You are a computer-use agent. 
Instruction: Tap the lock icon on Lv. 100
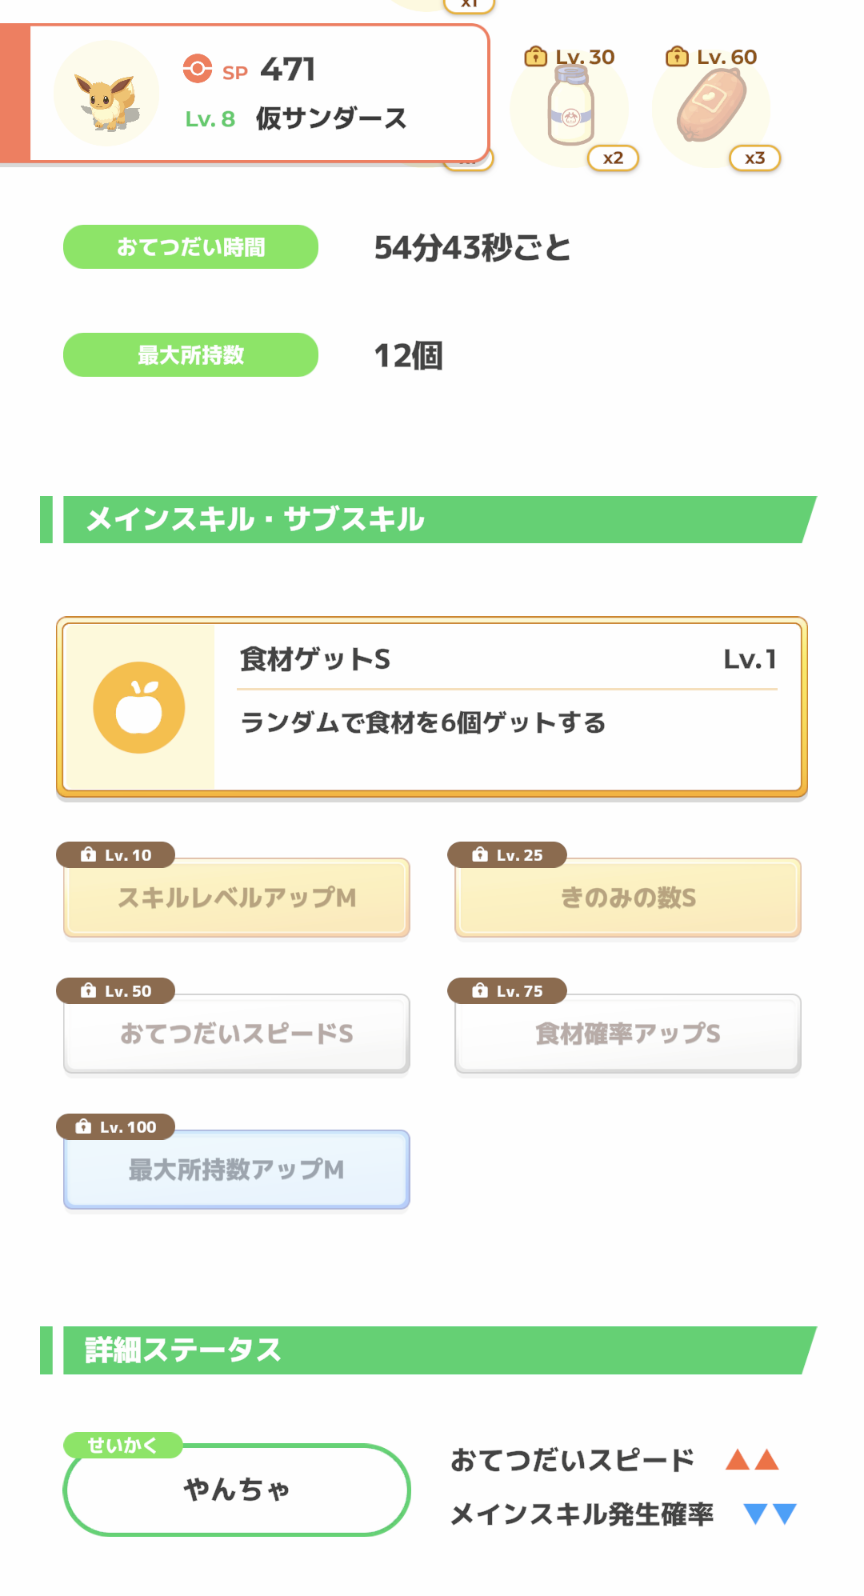[x=83, y=1127]
